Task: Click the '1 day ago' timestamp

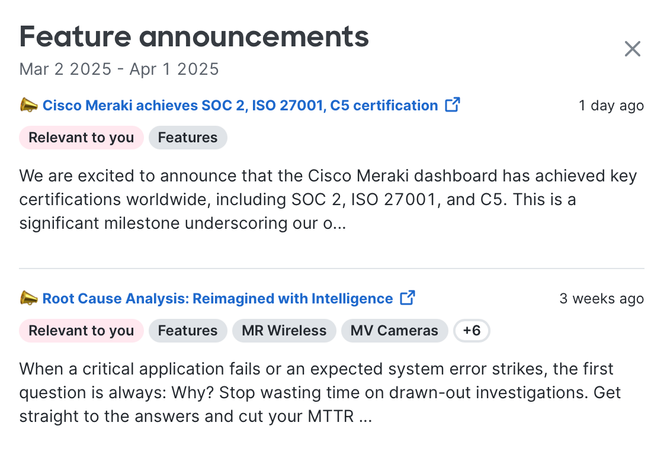Action: click(611, 106)
